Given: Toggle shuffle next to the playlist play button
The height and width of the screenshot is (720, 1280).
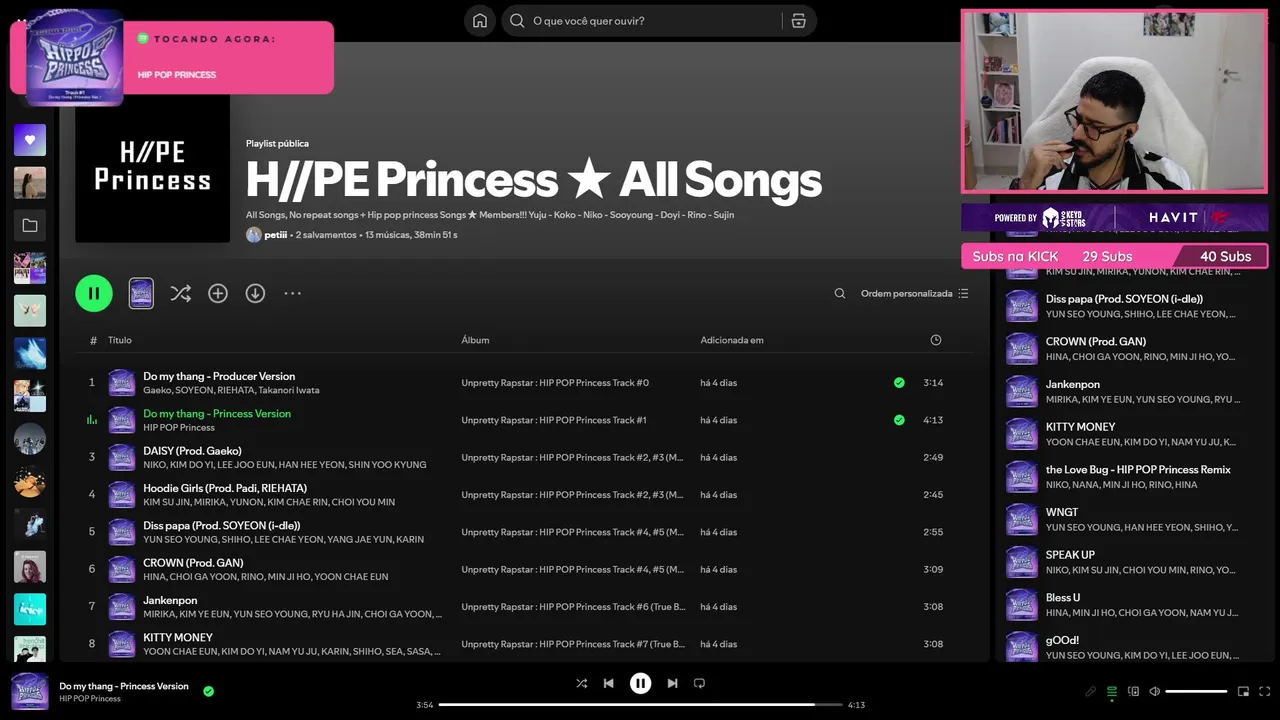Looking at the screenshot, I should pyautogui.click(x=180, y=293).
